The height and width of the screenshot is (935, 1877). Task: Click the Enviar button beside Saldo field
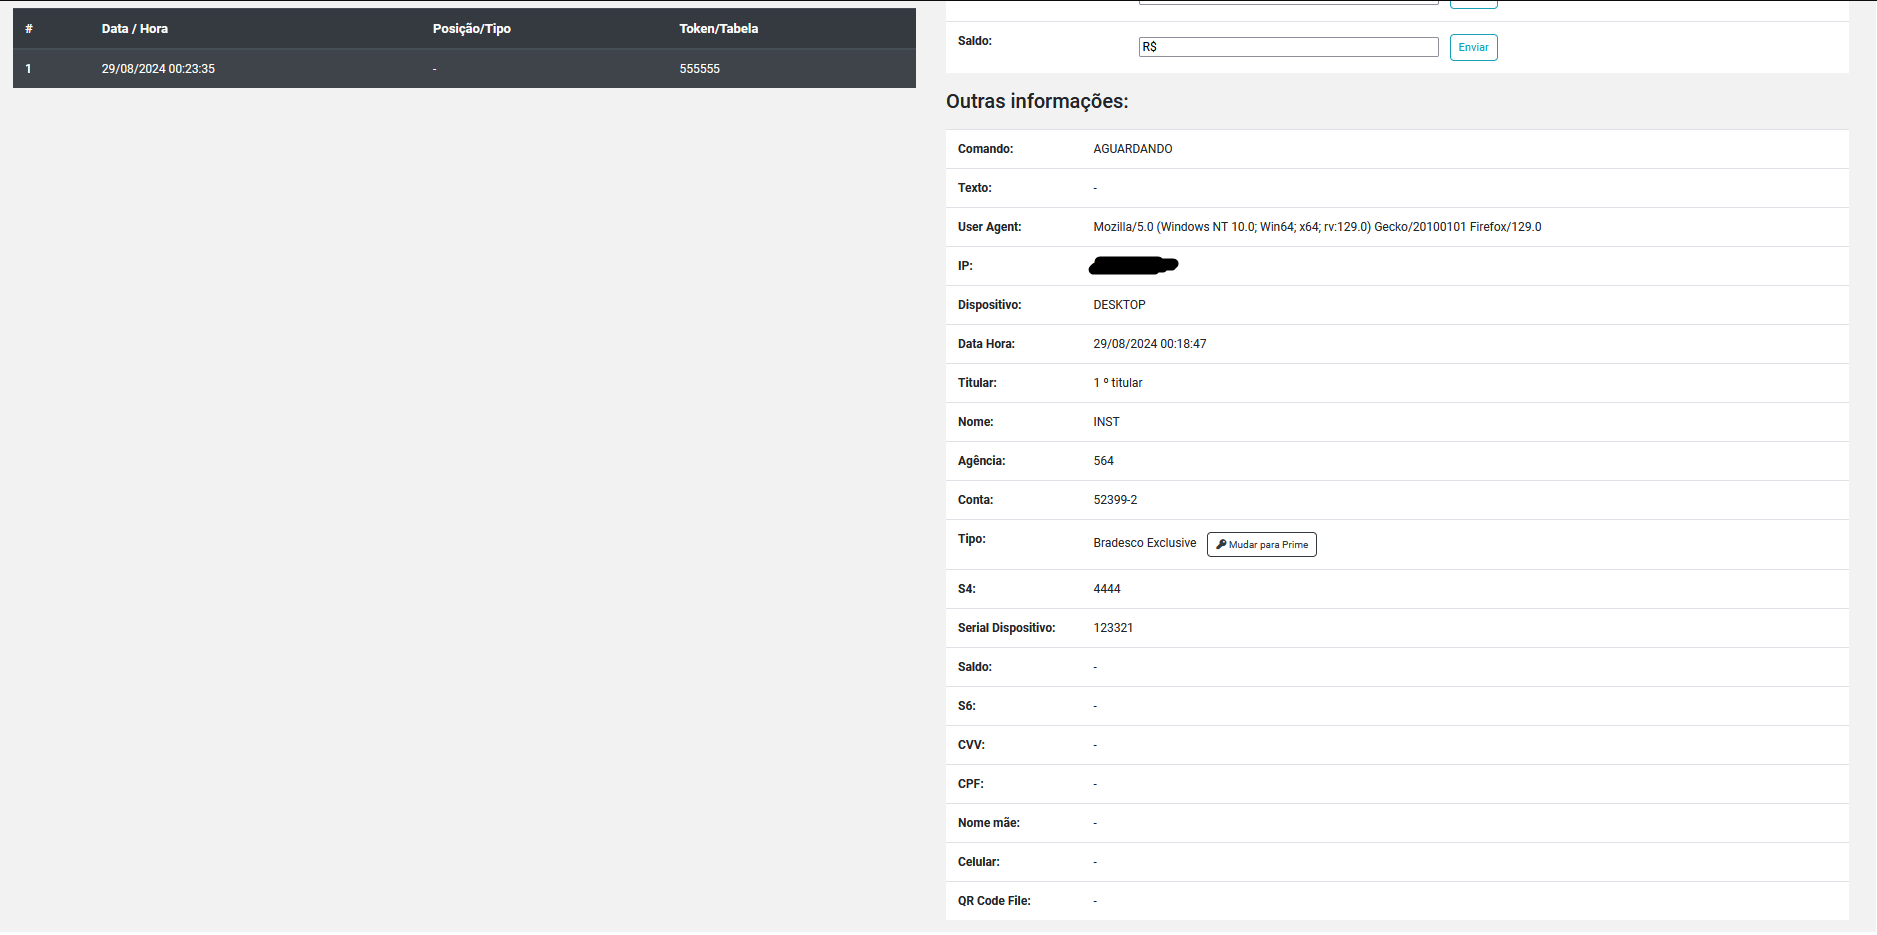coord(1473,47)
